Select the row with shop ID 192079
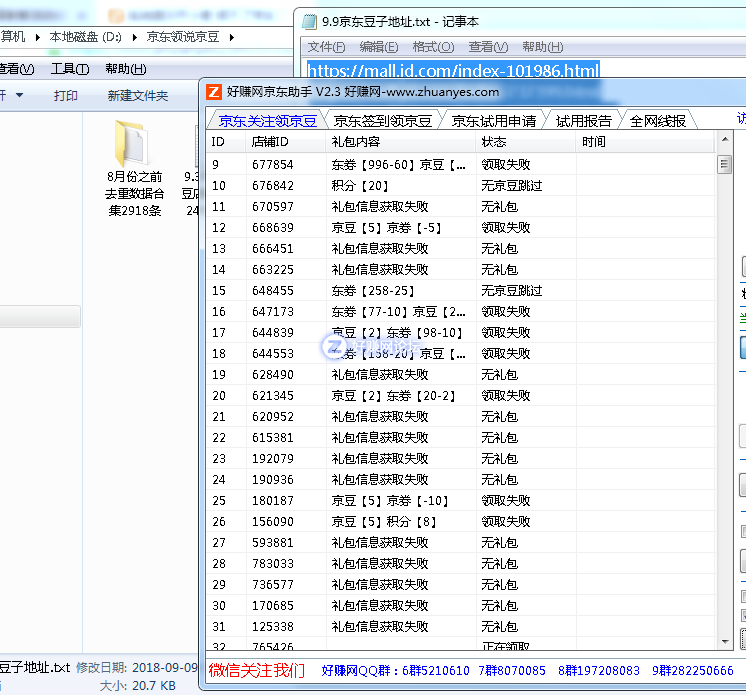The height and width of the screenshot is (695, 746). point(461,459)
